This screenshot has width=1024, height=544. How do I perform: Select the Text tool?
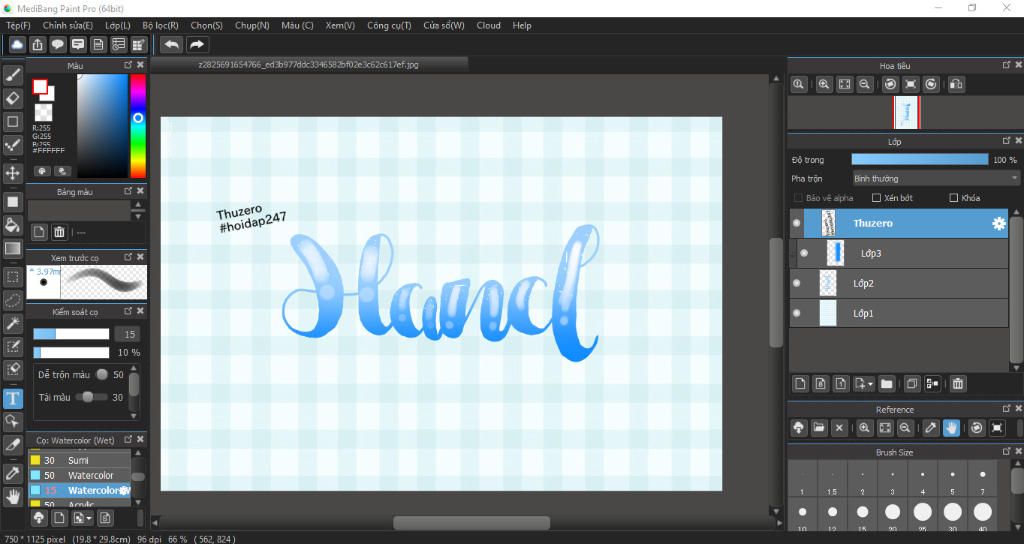pos(12,398)
